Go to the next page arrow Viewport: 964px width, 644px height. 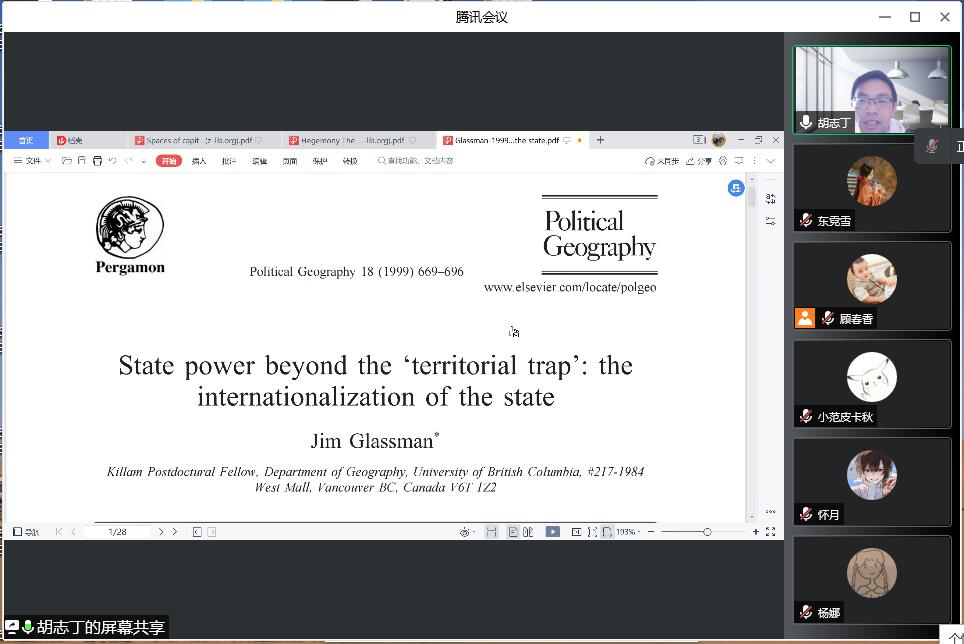click(161, 532)
